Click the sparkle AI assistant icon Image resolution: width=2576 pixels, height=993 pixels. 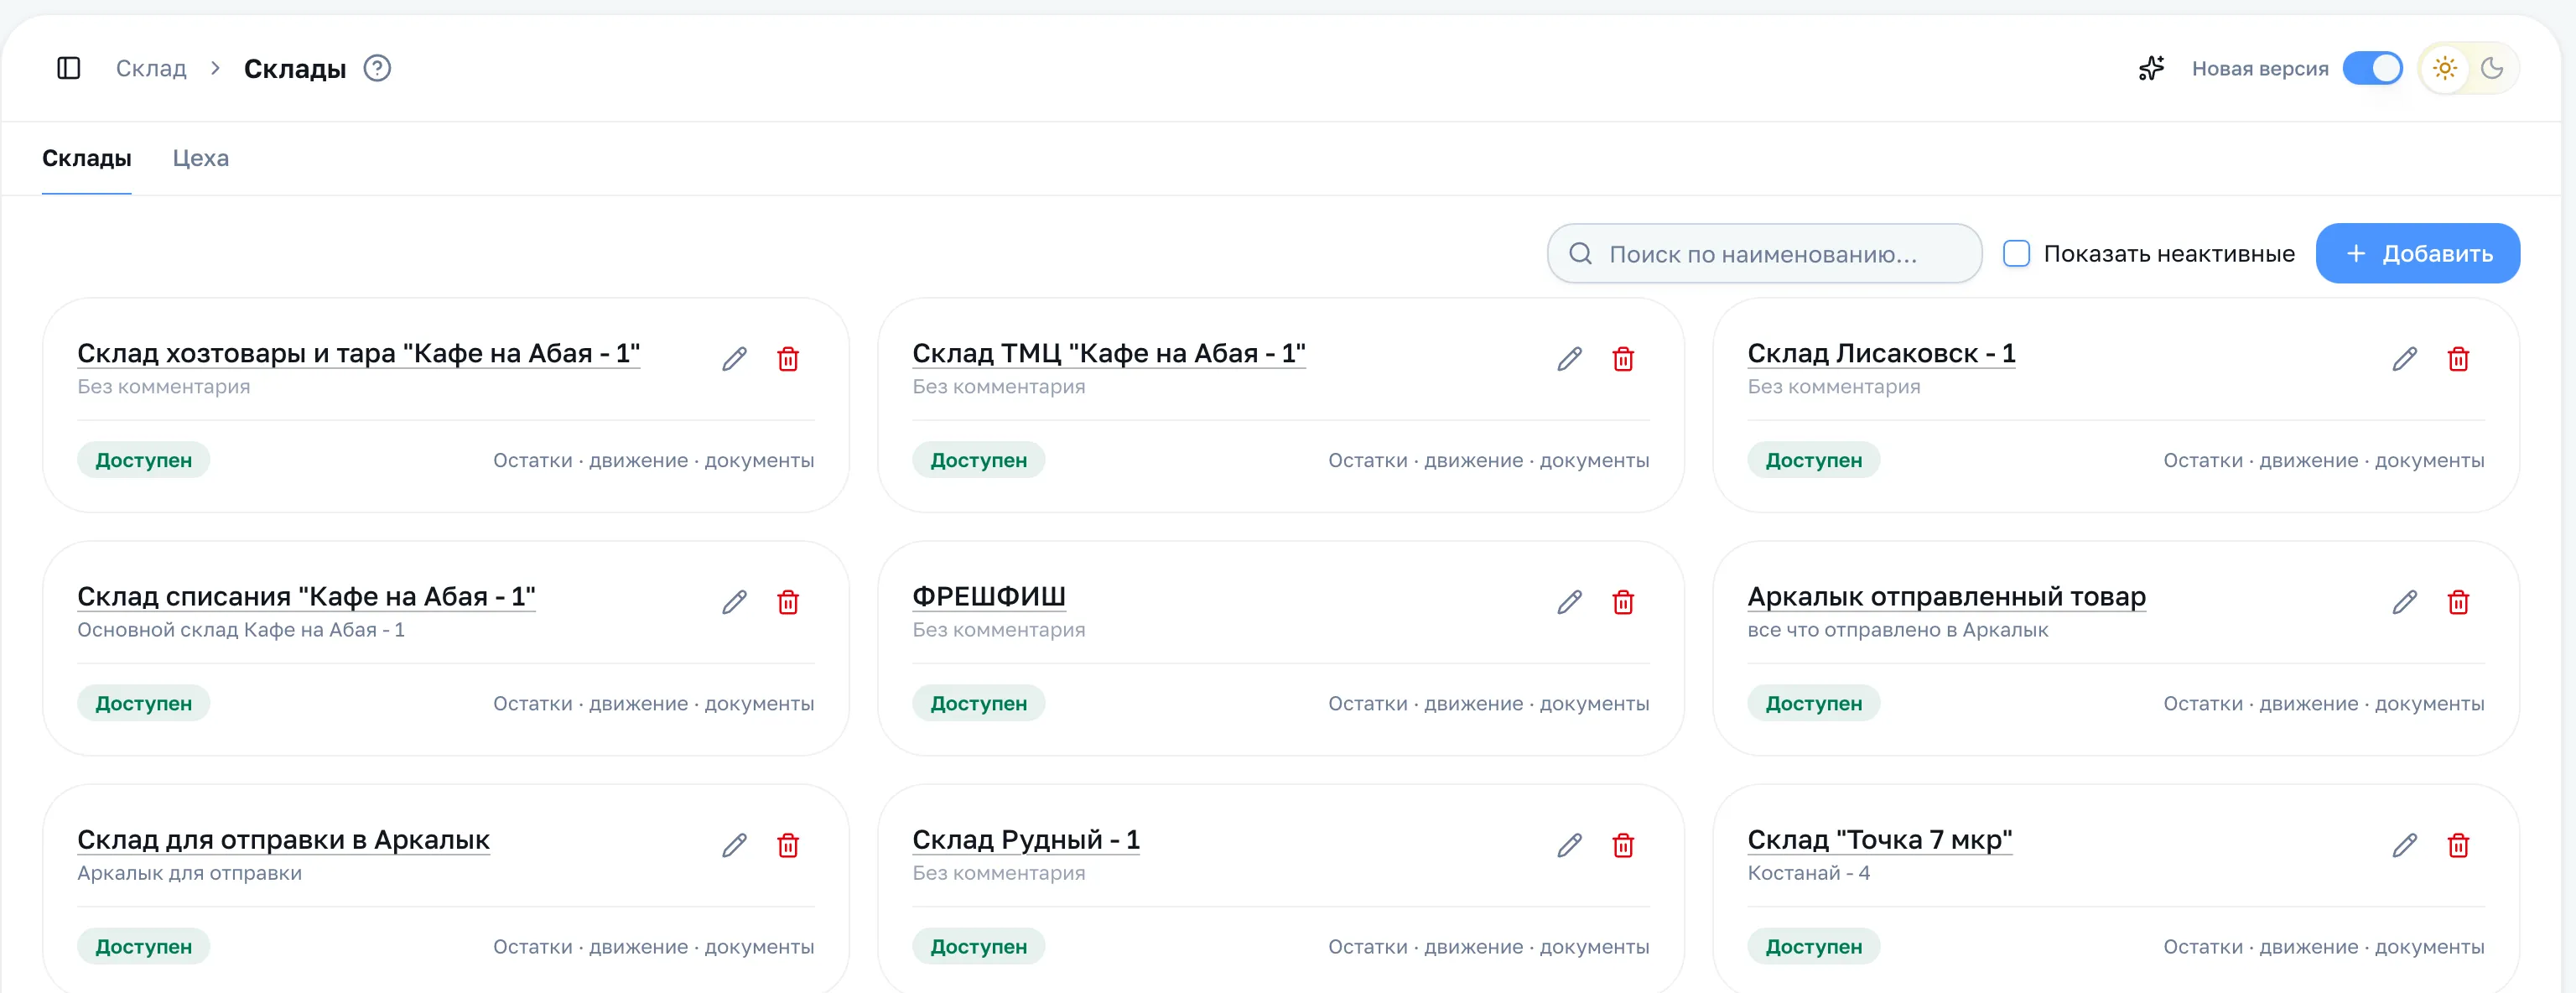pyautogui.click(x=2151, y=68)
